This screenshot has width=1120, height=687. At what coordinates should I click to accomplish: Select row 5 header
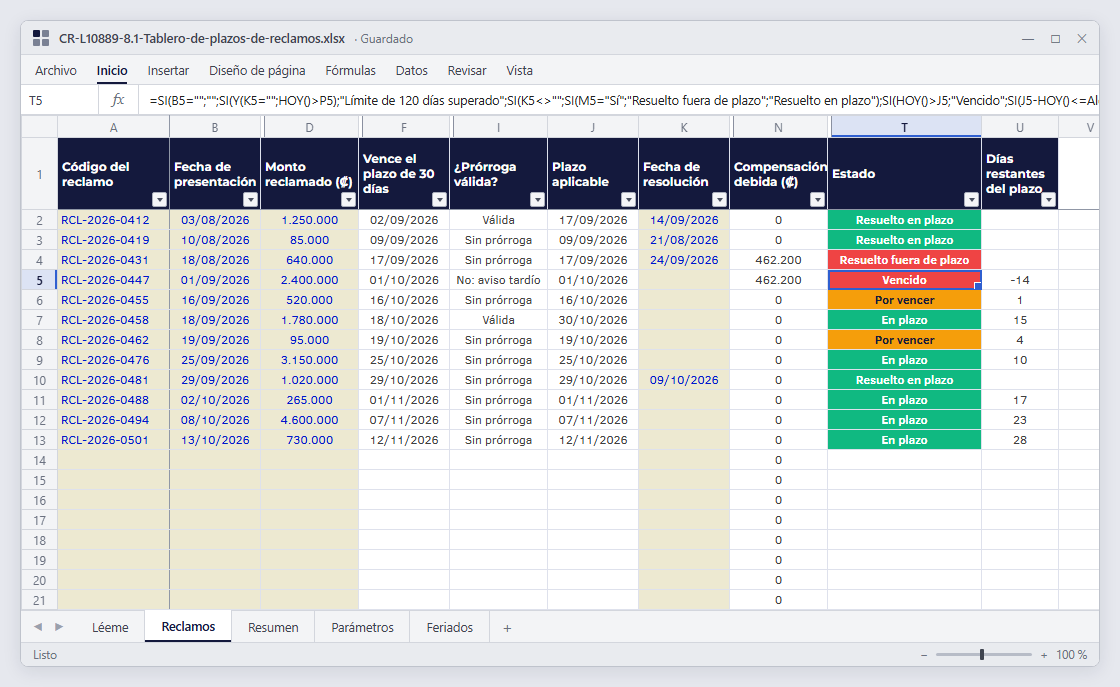pyautogui.click(x=39, y=280)
